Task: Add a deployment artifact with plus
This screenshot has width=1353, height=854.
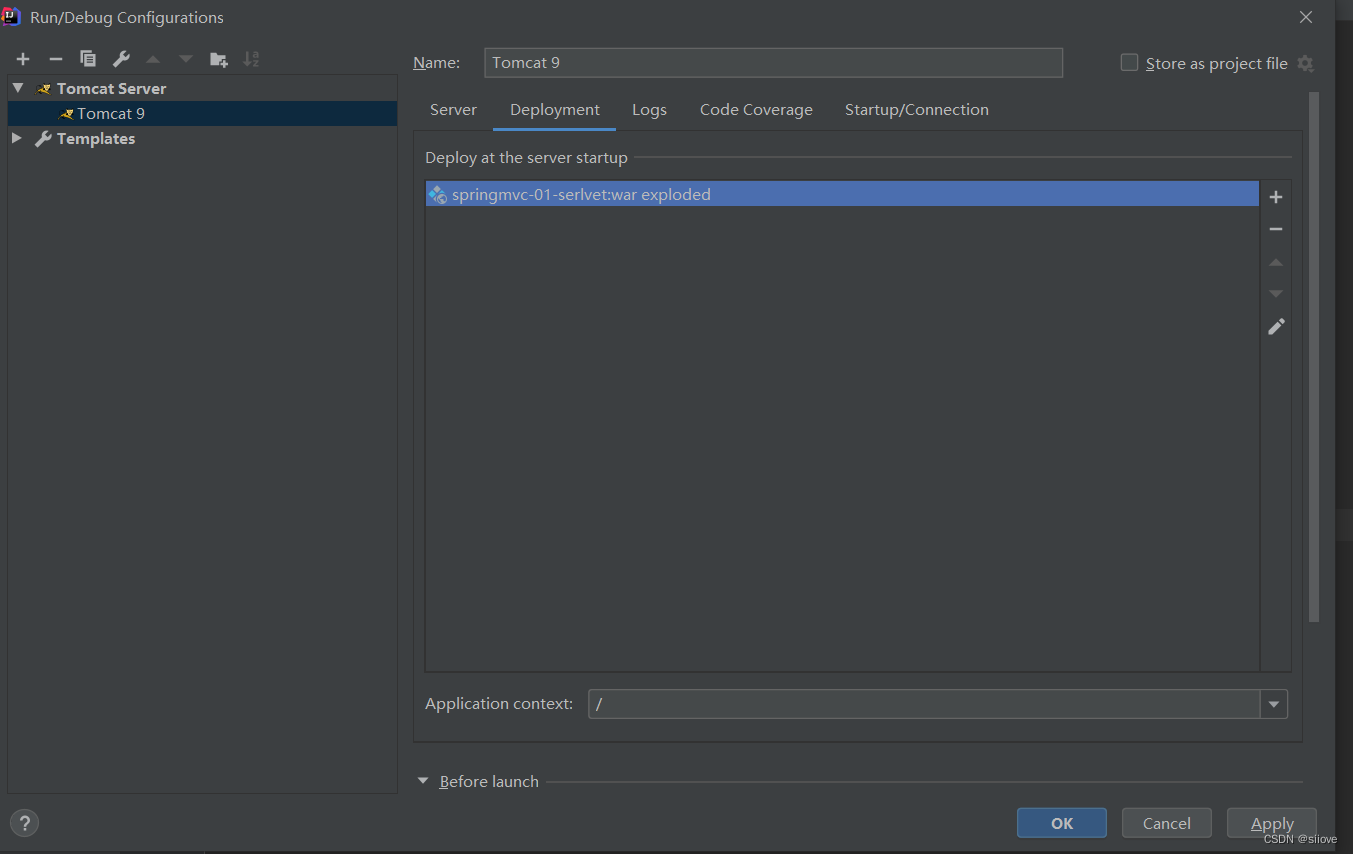Action: click(x=1276, y=197)
